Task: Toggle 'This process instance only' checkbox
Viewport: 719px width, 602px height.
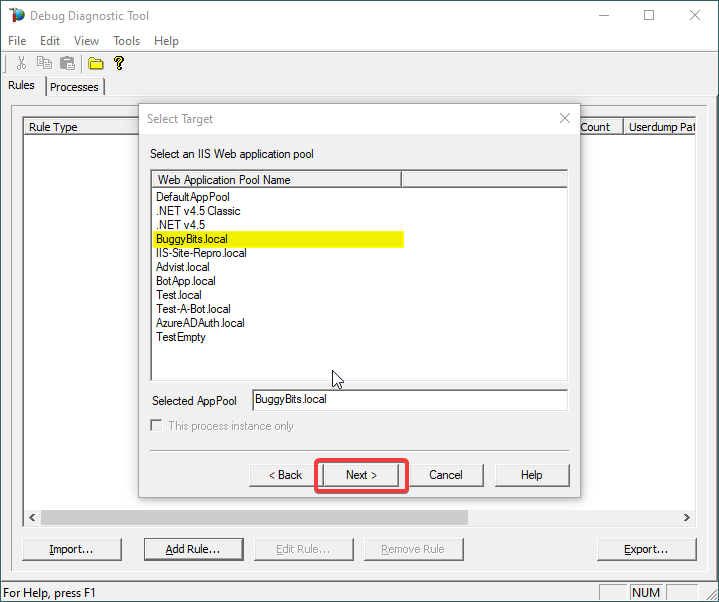Action: pyautogui.click(x=156, y=426)
